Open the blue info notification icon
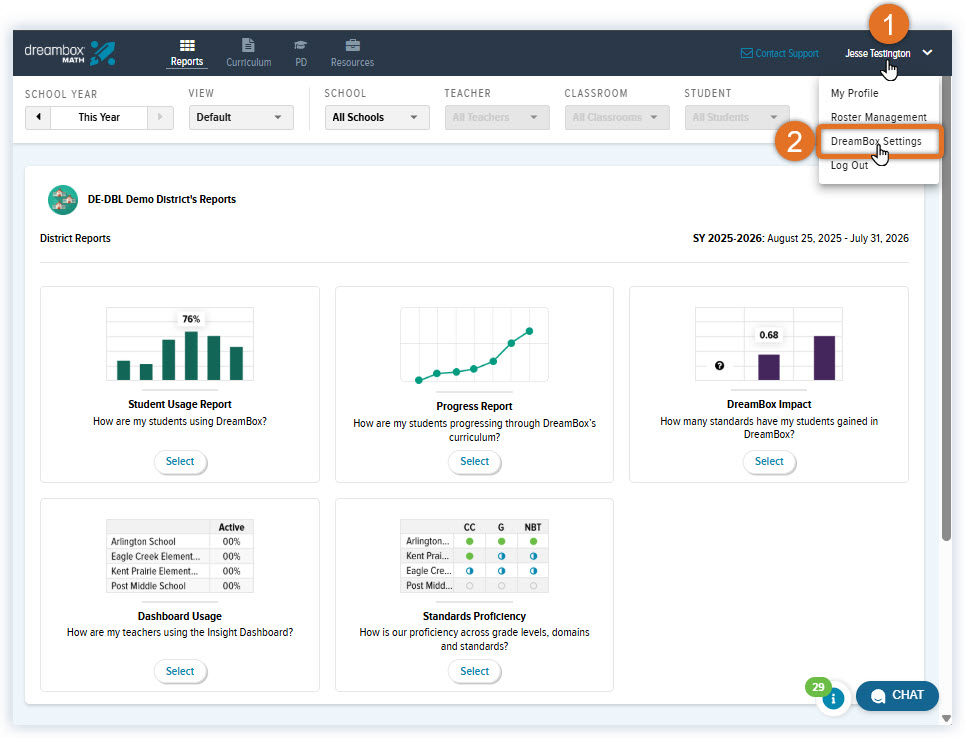Screen dimensions: 965x738 pyautogui.click(x=833, y=699)
